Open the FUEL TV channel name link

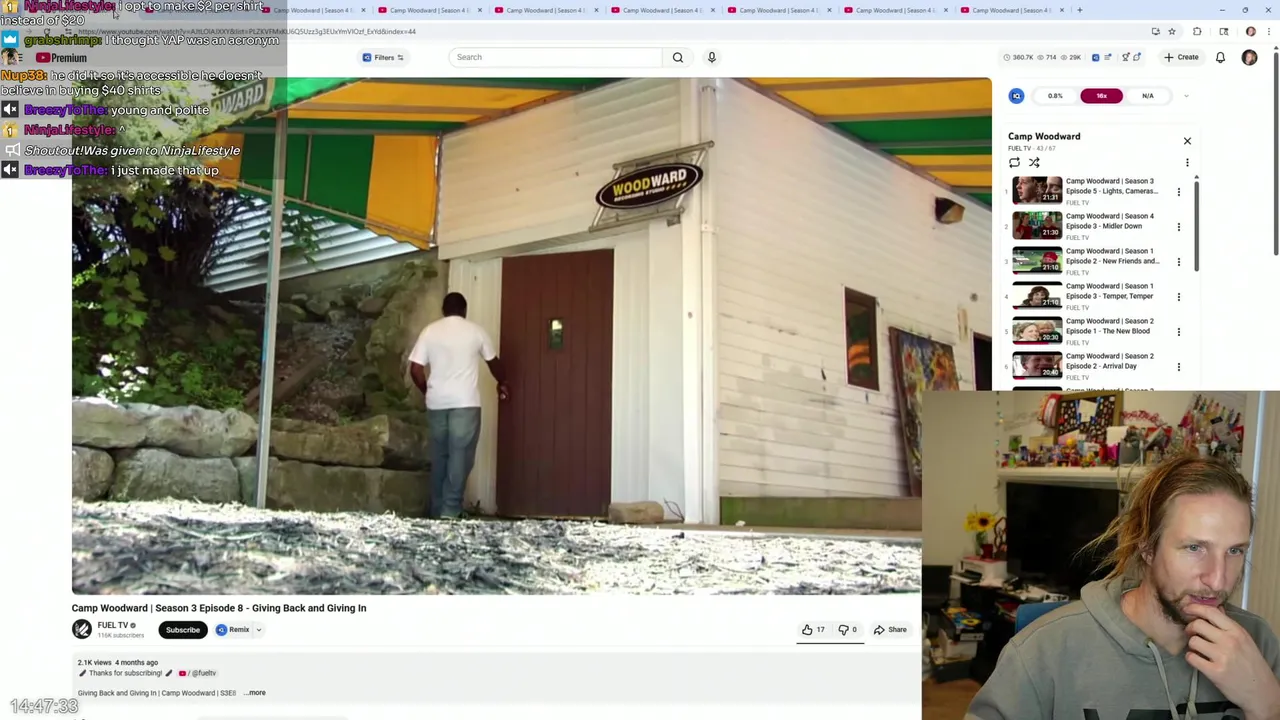coord(112,625)
